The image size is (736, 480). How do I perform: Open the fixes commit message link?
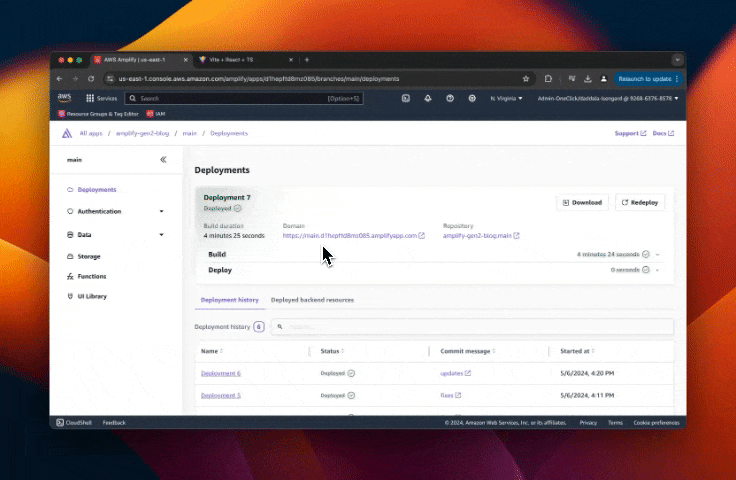tap(446, 396)
